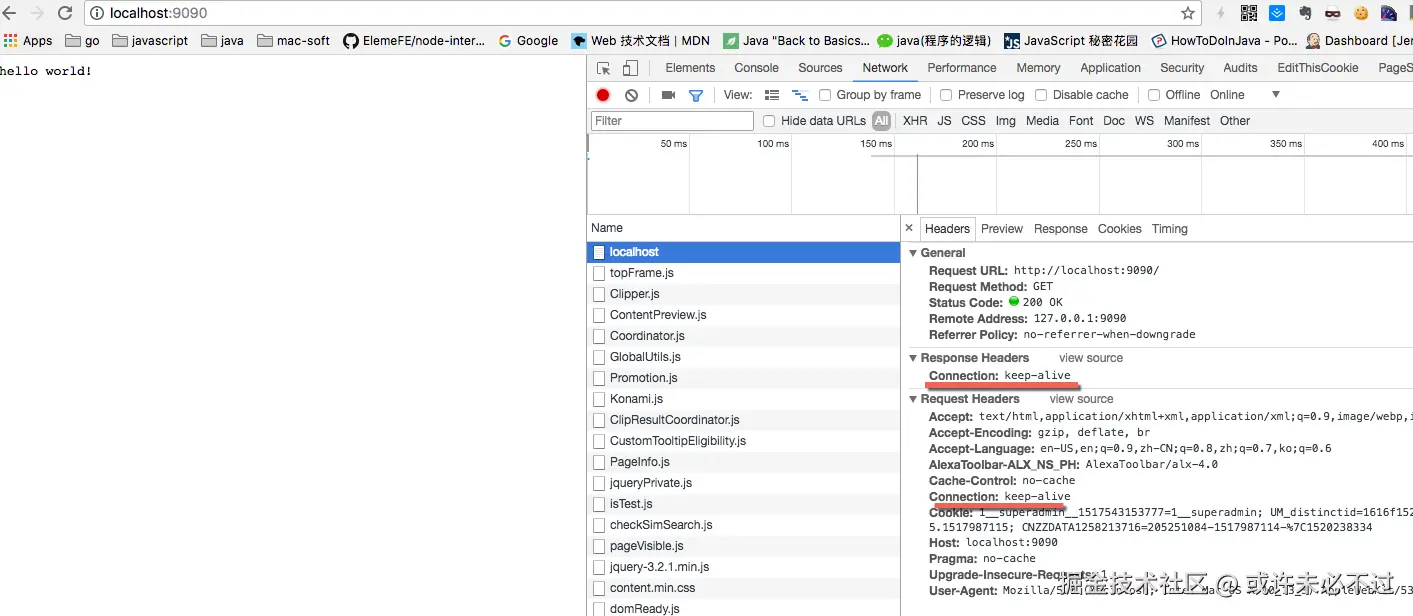Image resolution: width=1413 pixels, height=616 pixels.
Task: Click the browser reload icon
Action: click(65, 13)
